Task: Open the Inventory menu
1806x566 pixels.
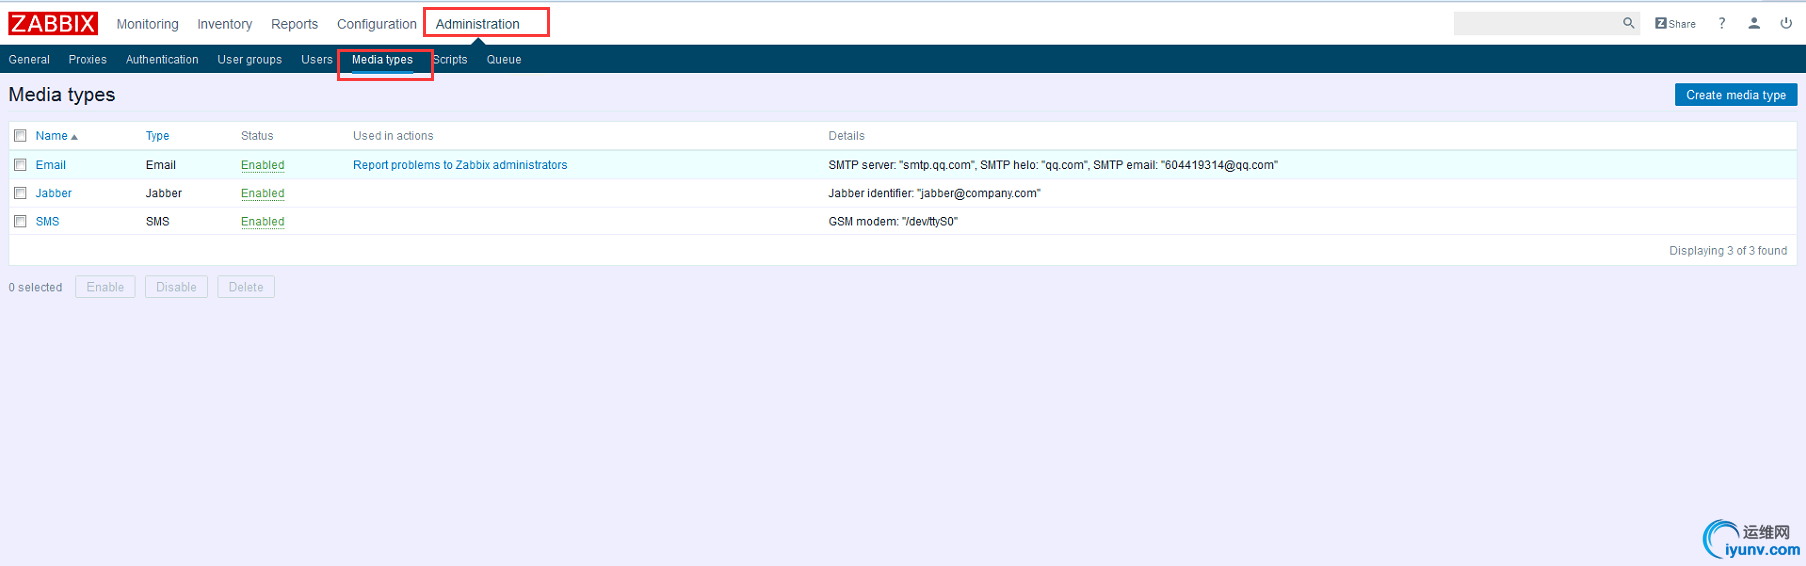Action: click(x=224, y=24)
